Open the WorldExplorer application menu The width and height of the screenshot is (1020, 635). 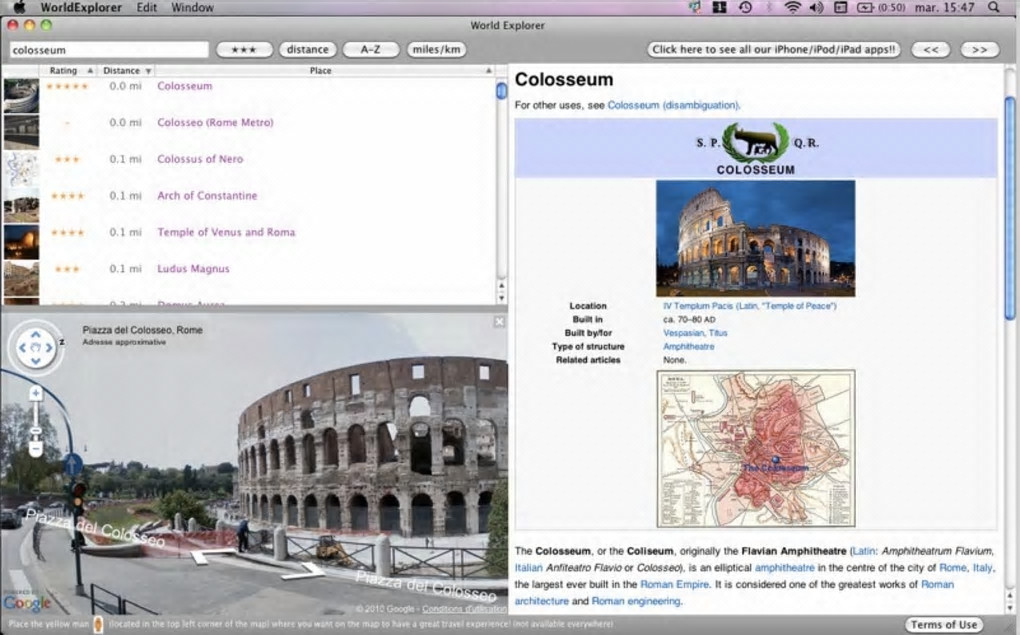point(81,8)
